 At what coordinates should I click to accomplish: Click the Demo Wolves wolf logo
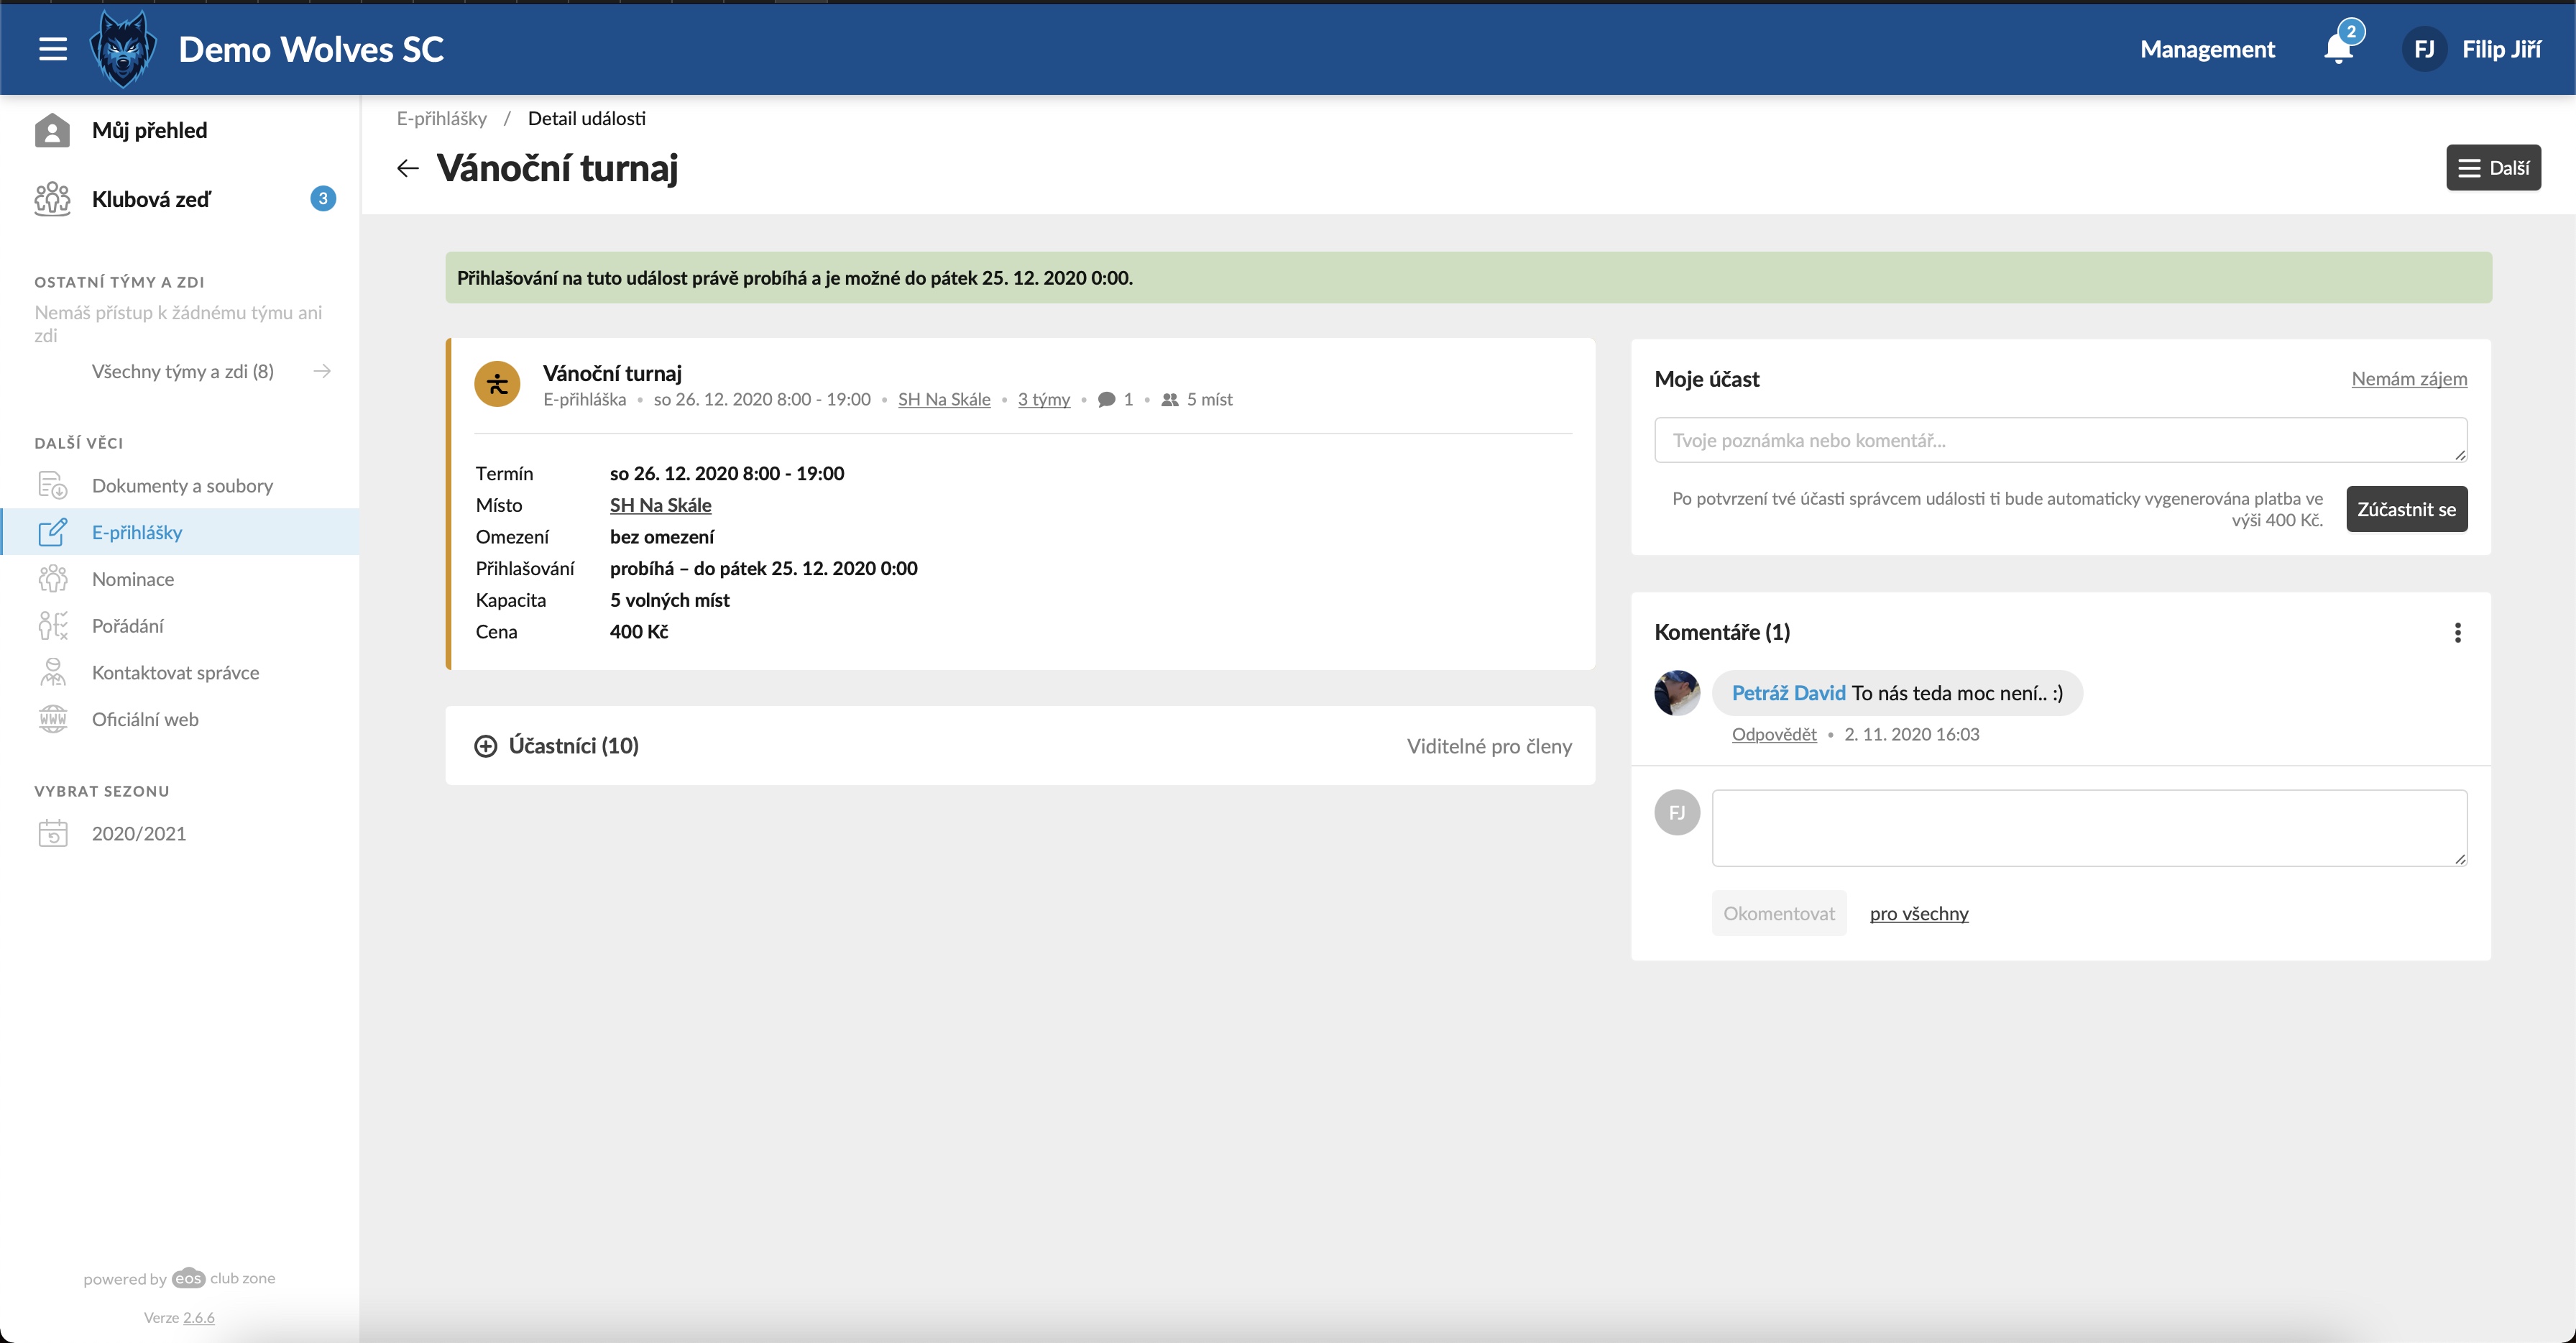123,49
